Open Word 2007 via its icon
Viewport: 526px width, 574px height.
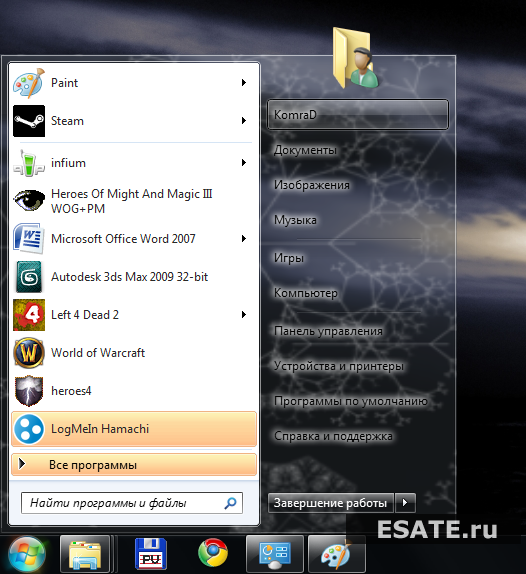[29, 239]
